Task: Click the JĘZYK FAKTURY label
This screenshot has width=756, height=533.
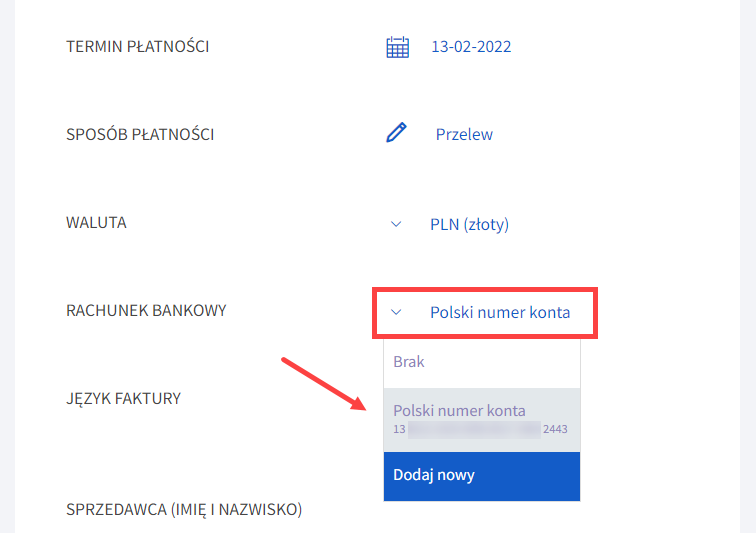Action: pos(123,398)
